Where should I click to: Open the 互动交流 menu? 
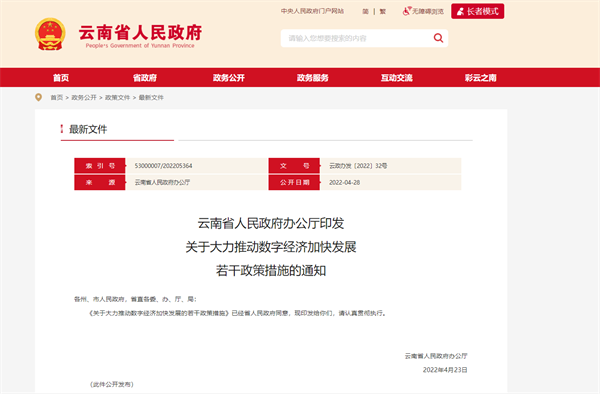pos(396,78)
